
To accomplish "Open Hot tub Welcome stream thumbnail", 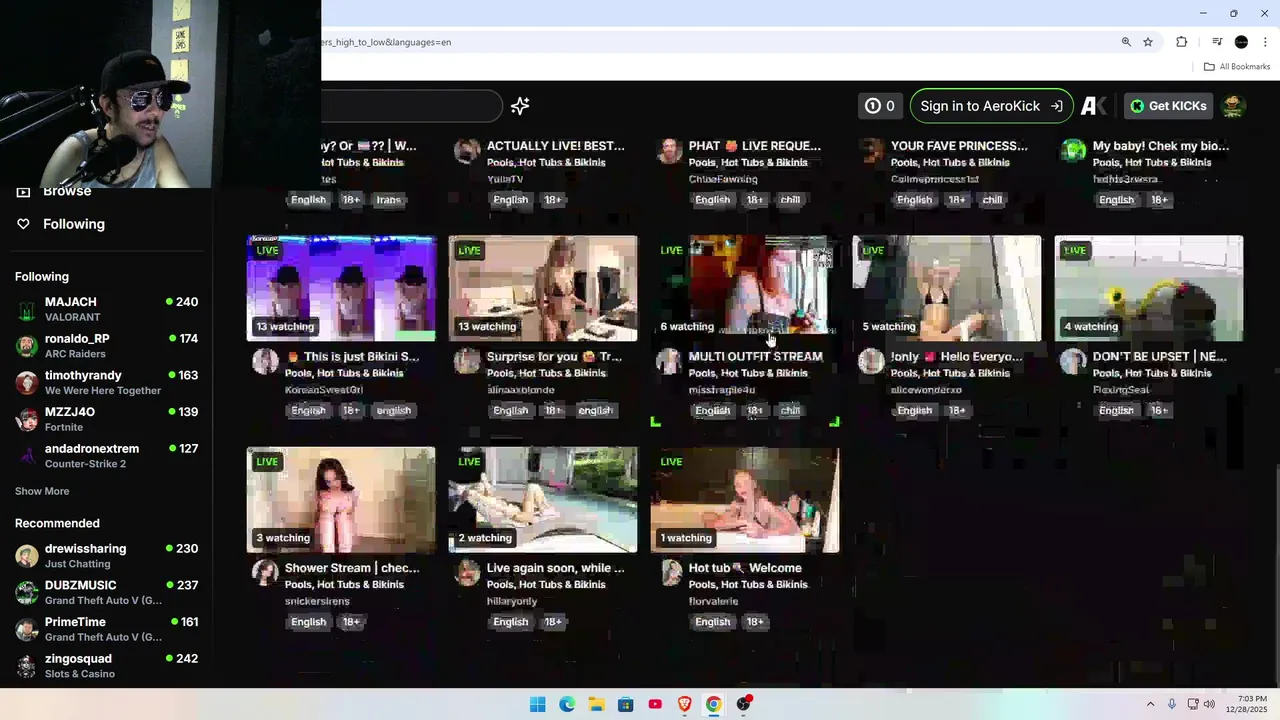I will tap(745, 500).
